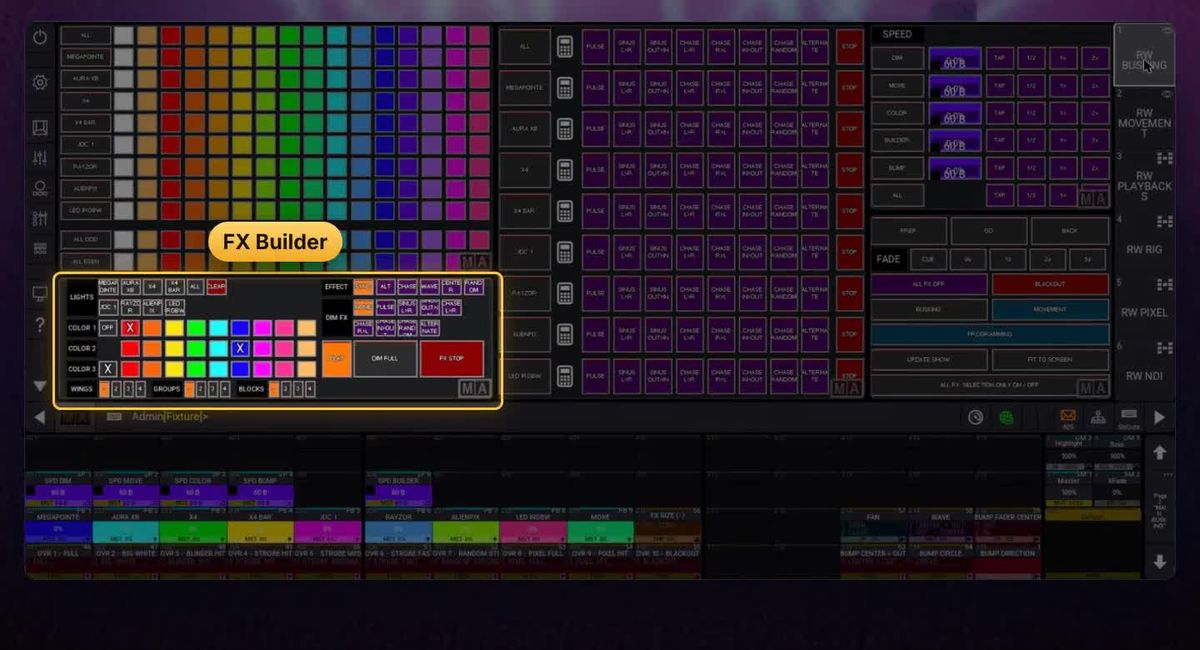The width and height of the screenshot is (1200, 650).
Task: Click the clock icon on command line
Action: click(x=976, y=417)
